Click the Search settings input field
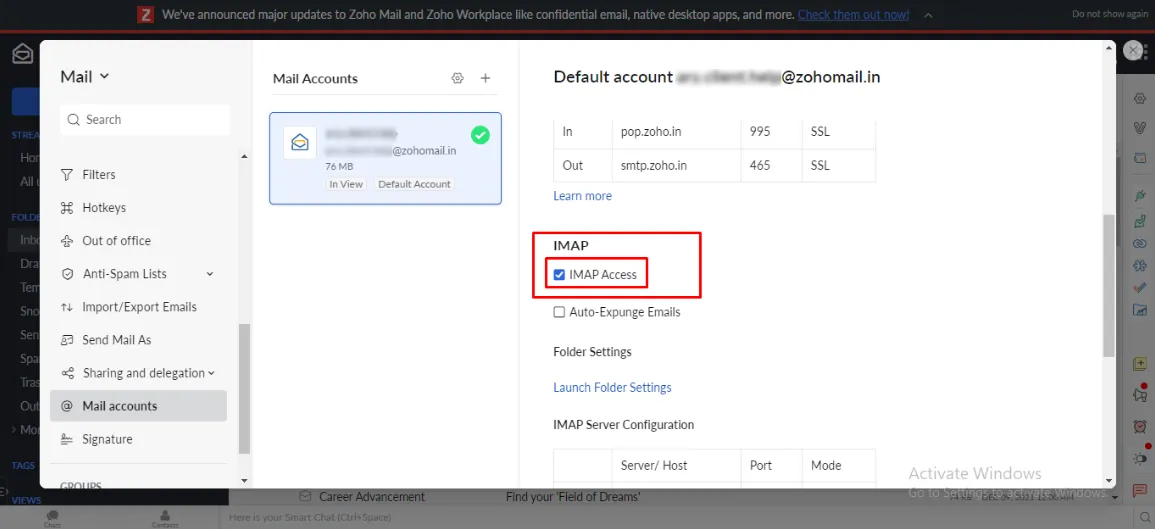 145,120
